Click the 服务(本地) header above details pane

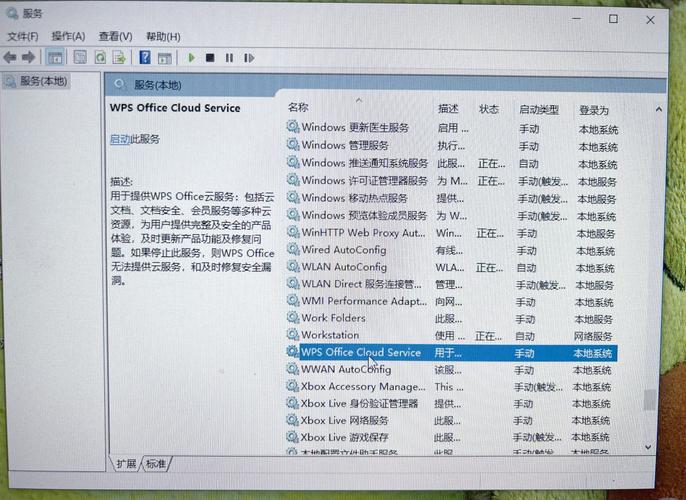click(158, 85)
